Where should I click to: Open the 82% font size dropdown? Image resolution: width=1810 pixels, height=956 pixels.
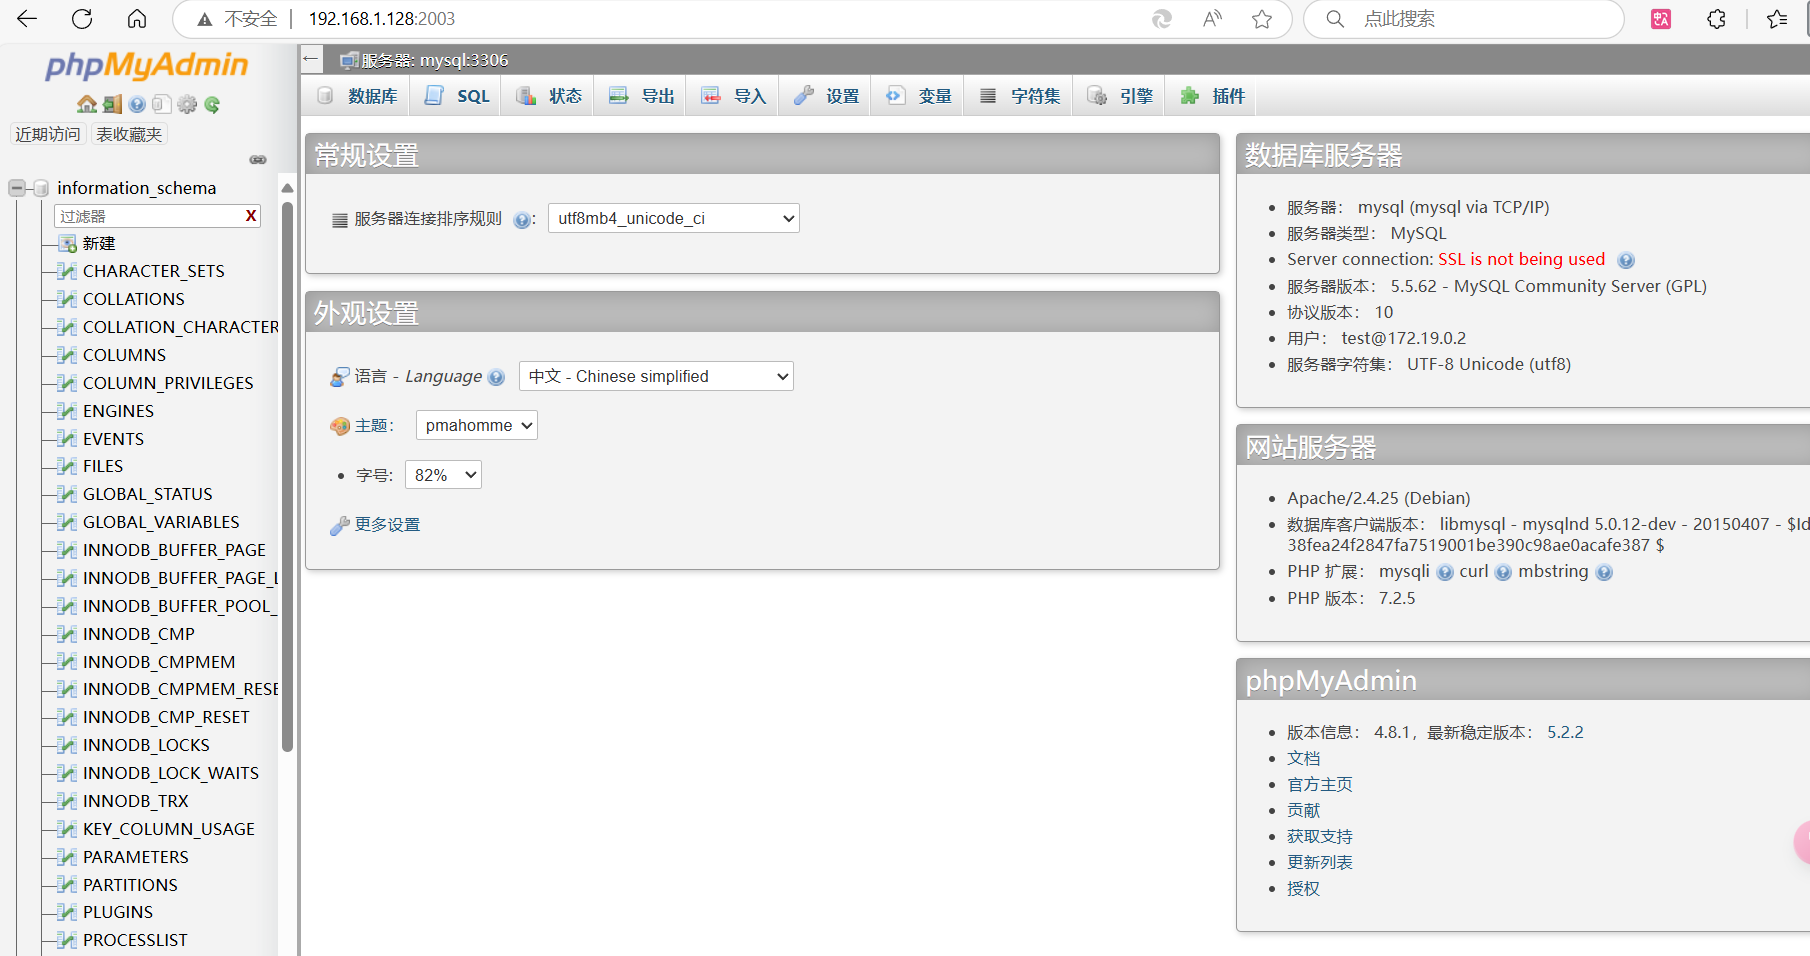443,475
